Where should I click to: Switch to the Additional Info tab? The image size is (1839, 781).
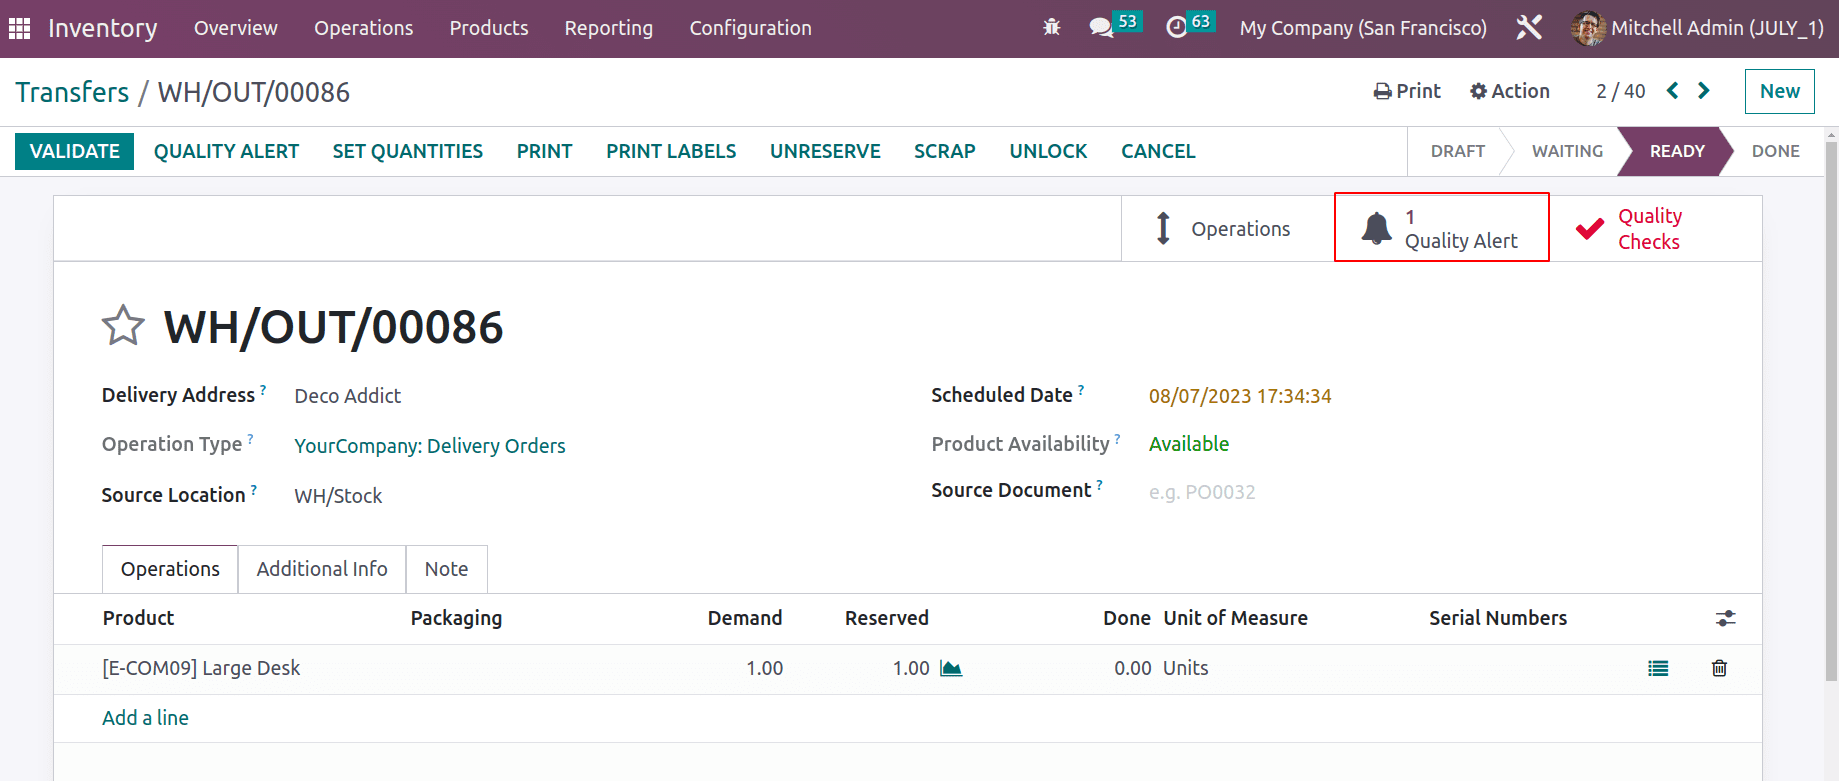pos(322,569)
